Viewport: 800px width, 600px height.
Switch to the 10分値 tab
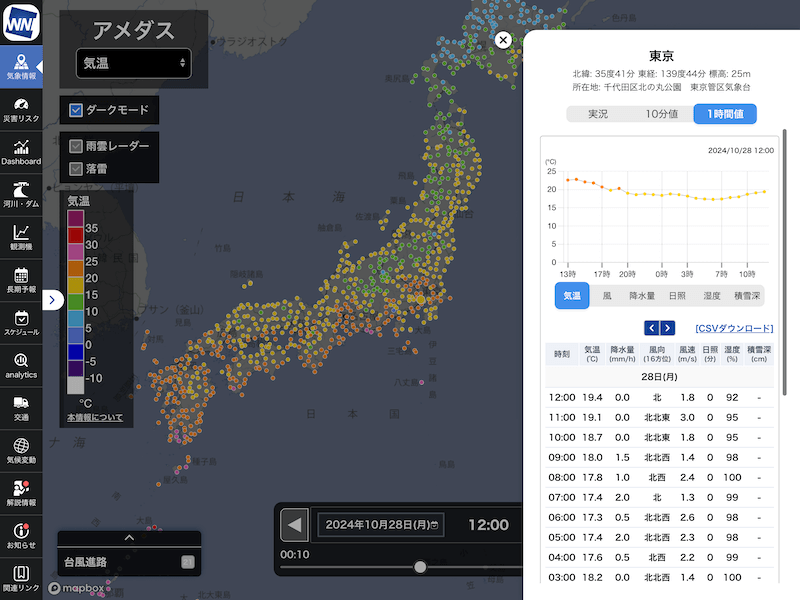pos(661,114)
